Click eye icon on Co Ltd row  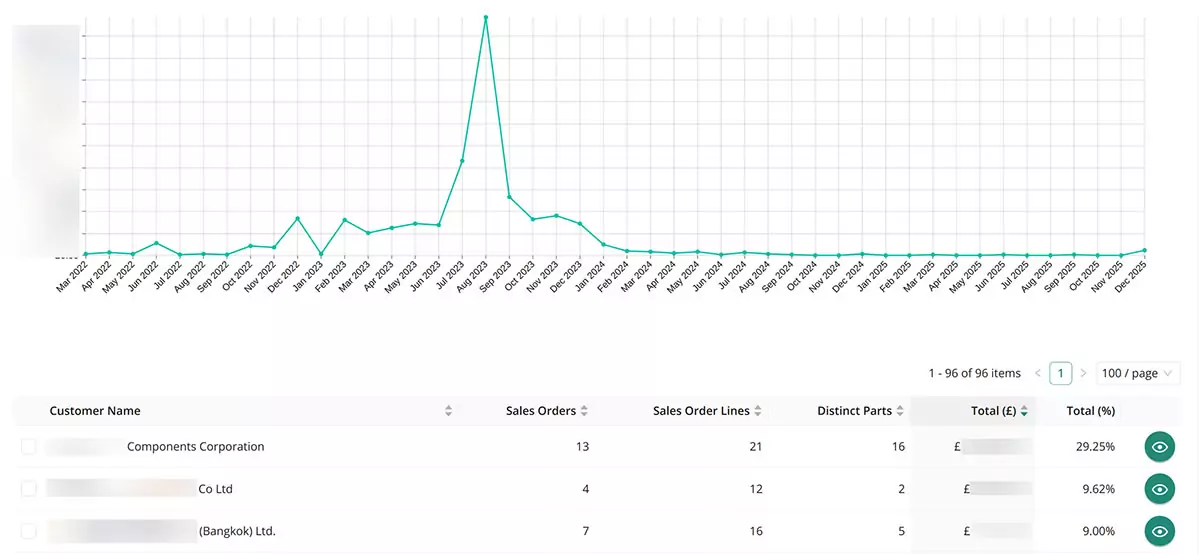point(1159,489)
